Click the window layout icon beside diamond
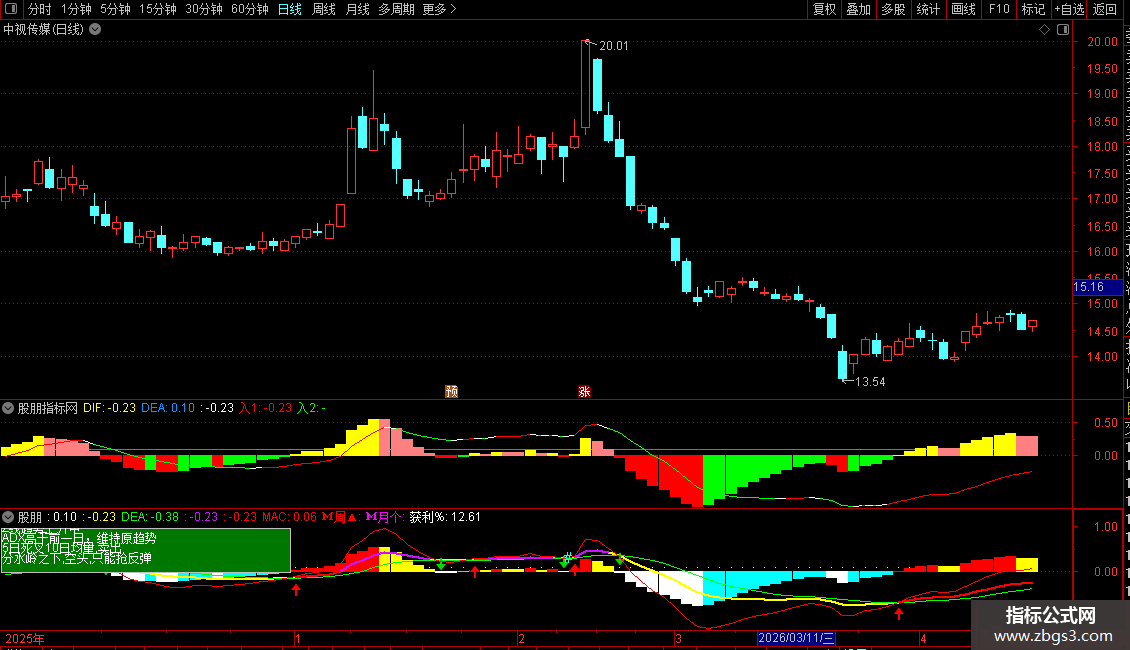 1063,30
